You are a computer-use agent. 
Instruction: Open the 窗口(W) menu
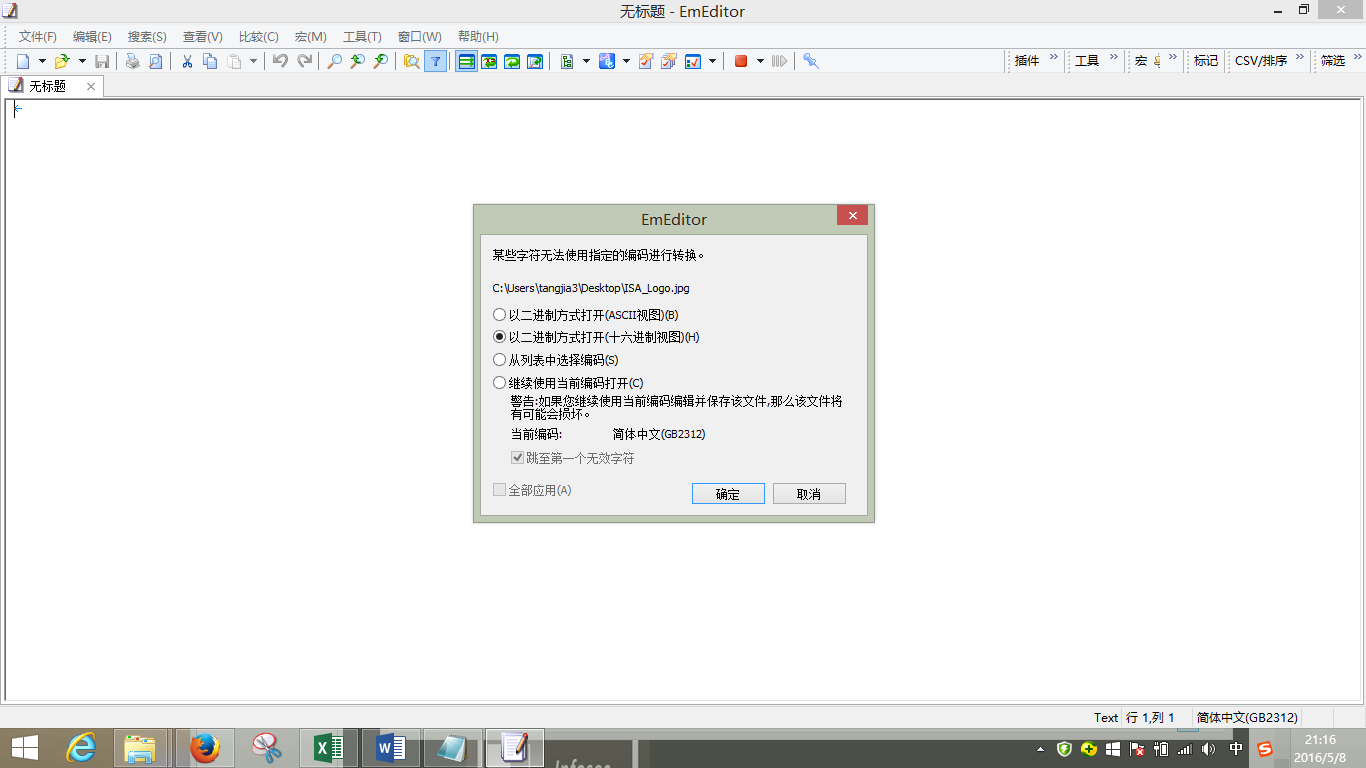(x=419, y=36)
